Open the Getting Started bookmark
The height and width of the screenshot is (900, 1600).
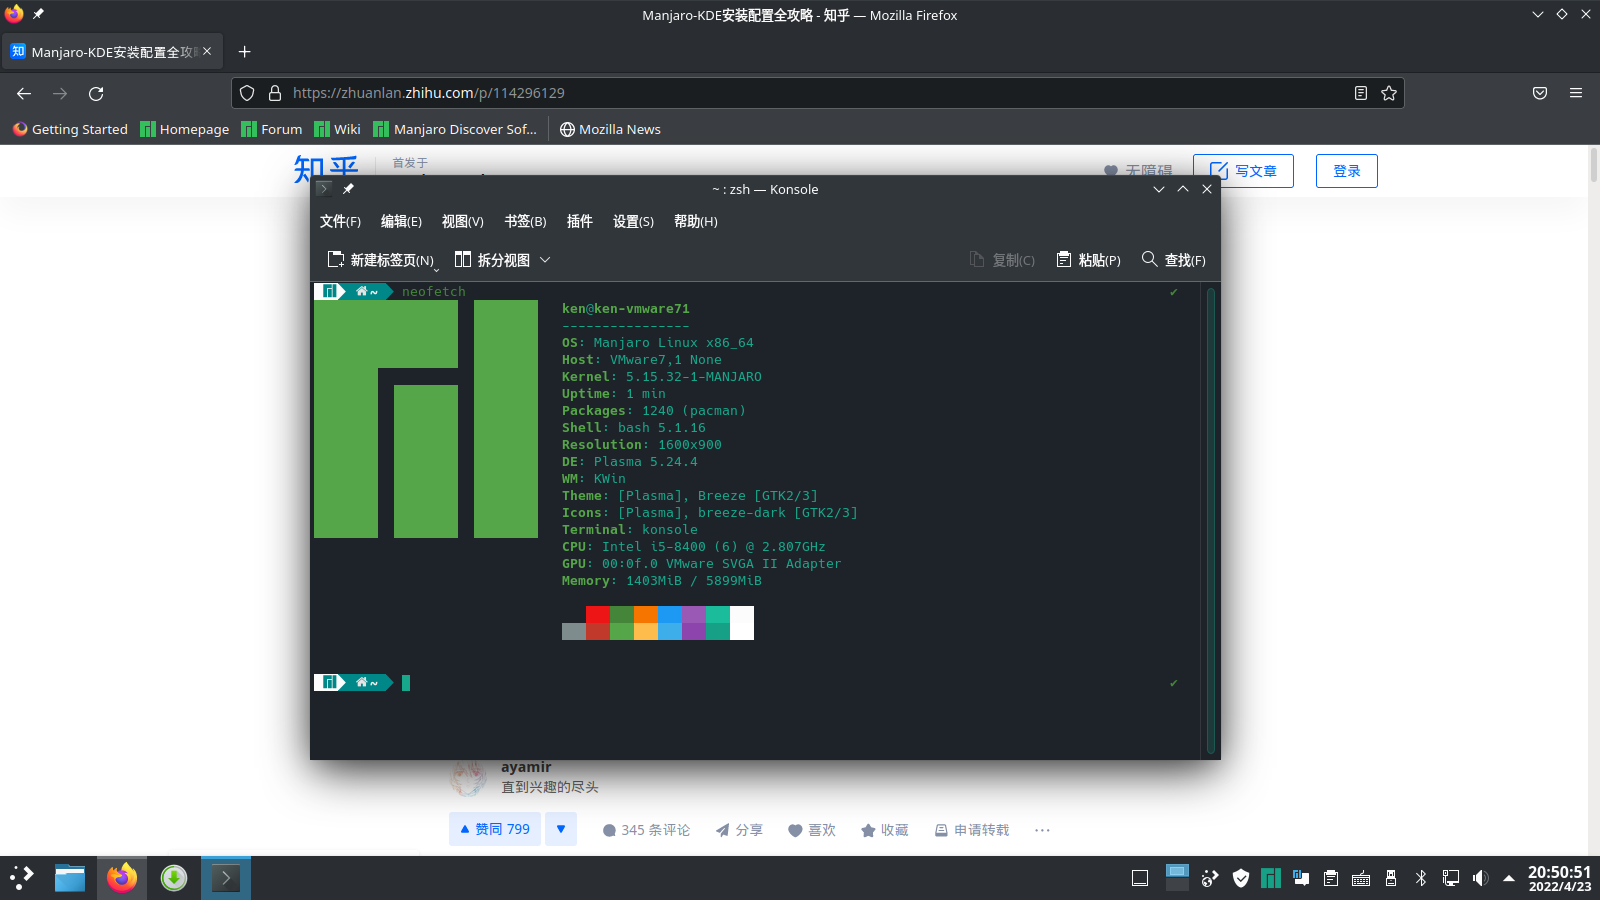click(70, 129)
